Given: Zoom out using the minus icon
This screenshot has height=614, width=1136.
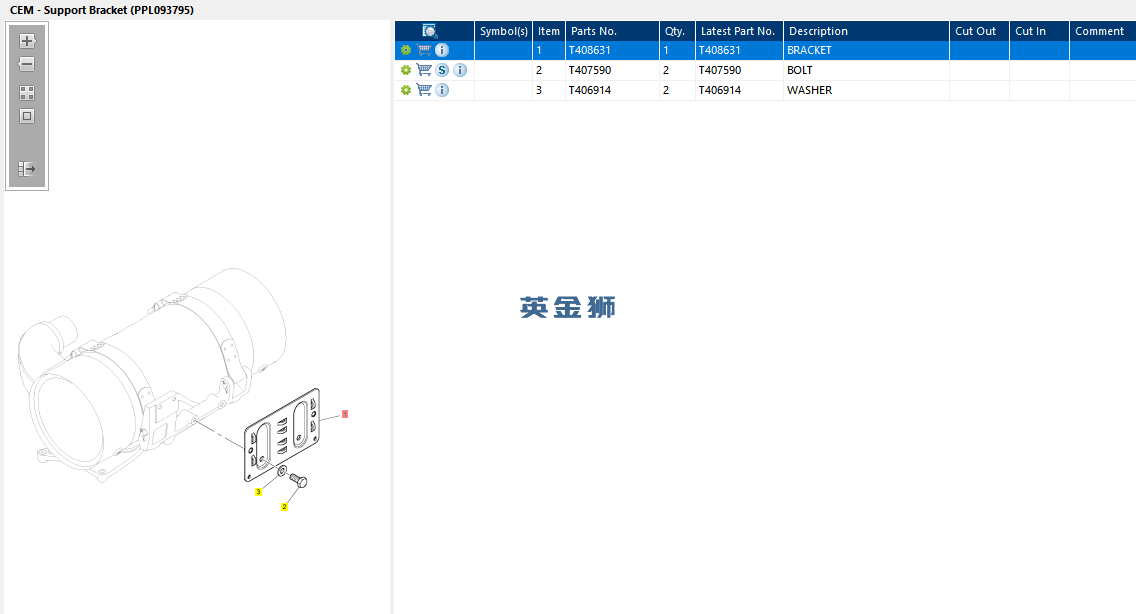Looking at the screenshot, I should 27,65.
